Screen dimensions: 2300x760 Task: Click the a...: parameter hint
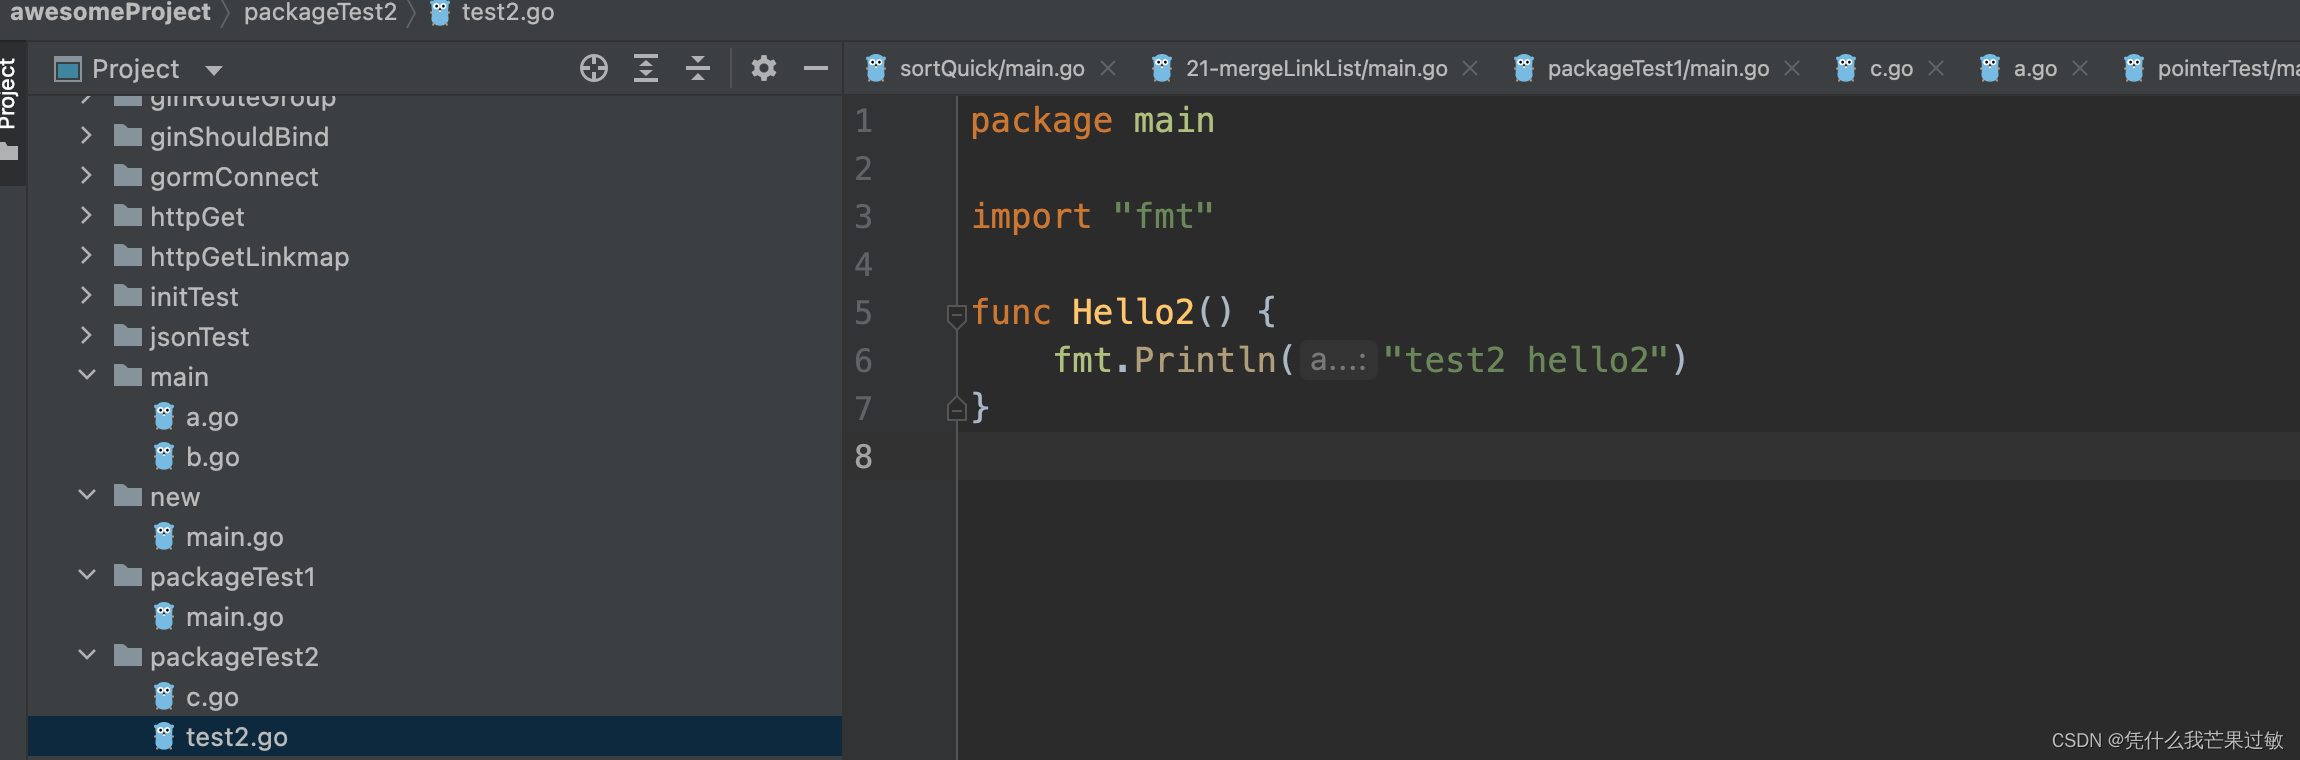(1338, 360)
